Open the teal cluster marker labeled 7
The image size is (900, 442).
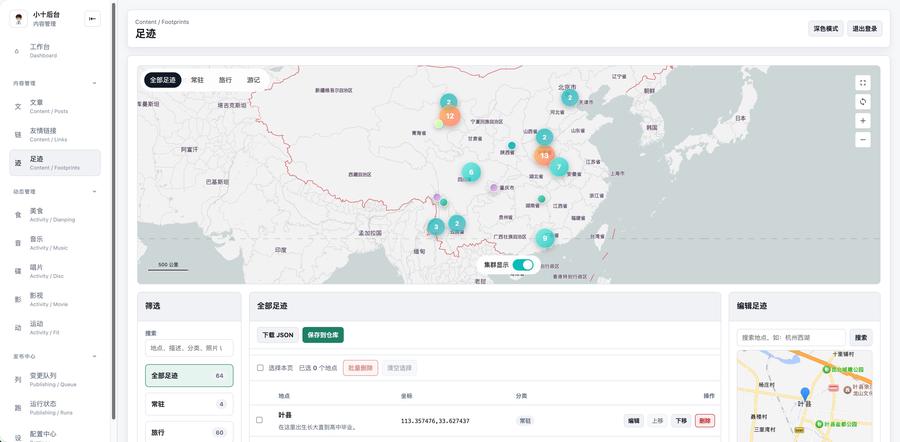559,167
